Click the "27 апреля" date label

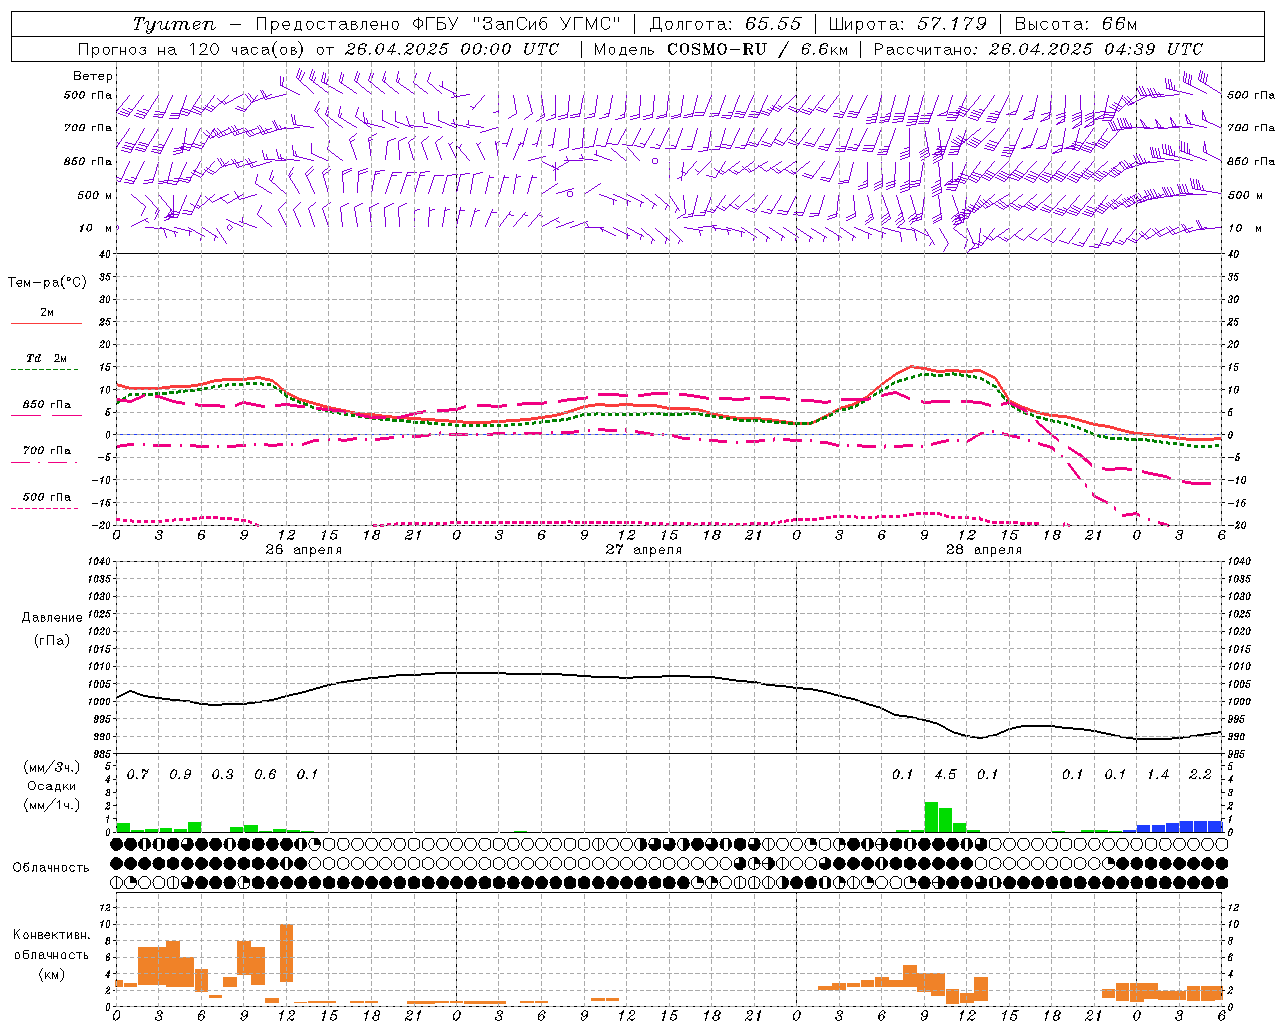[x=643, y=550]
